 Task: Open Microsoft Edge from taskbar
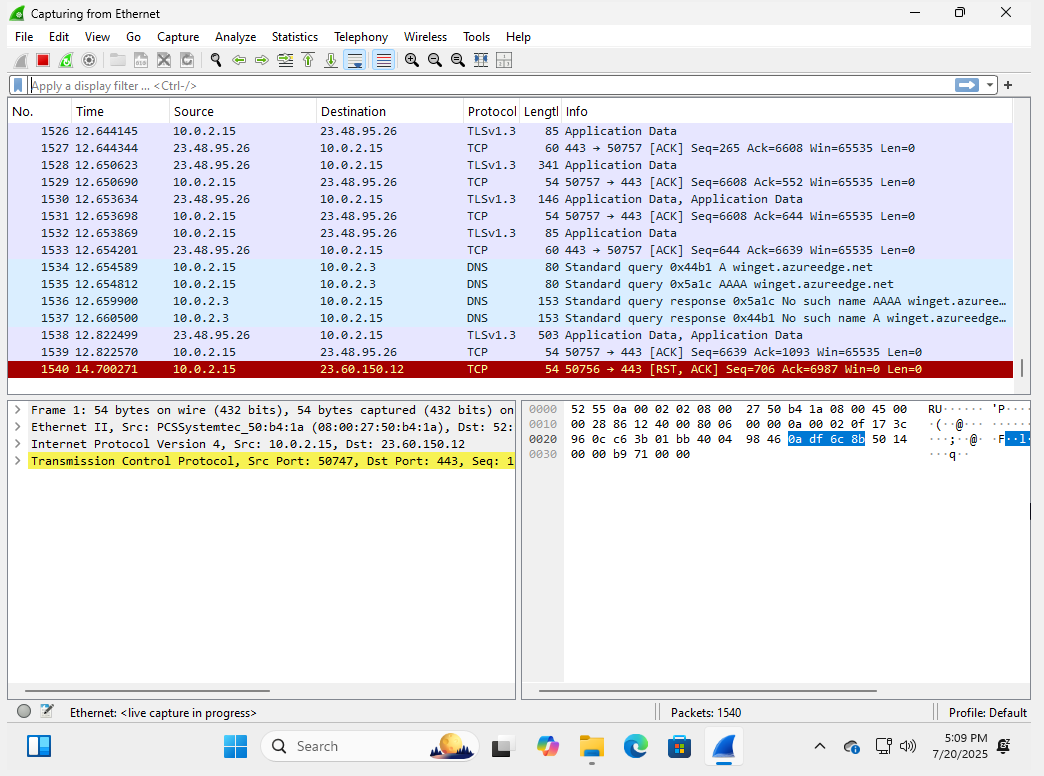[x=635, y=747]
